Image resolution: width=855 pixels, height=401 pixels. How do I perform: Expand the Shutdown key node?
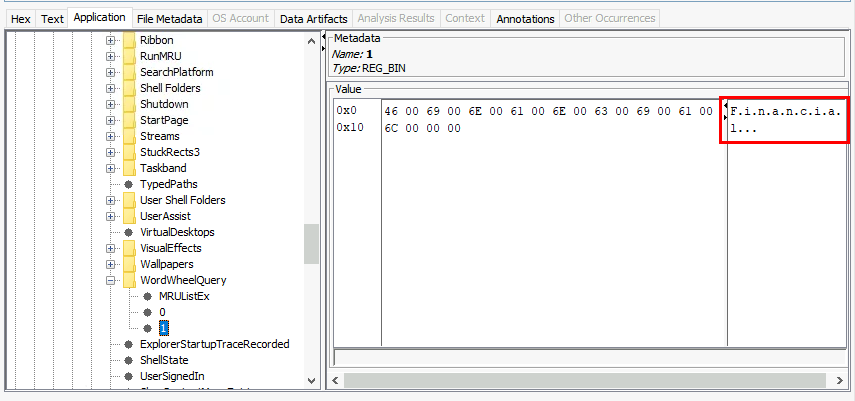(111, 104)
